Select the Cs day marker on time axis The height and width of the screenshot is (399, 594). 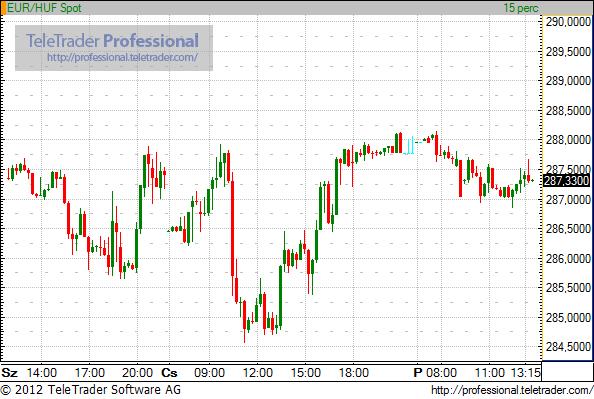point(169,373)
